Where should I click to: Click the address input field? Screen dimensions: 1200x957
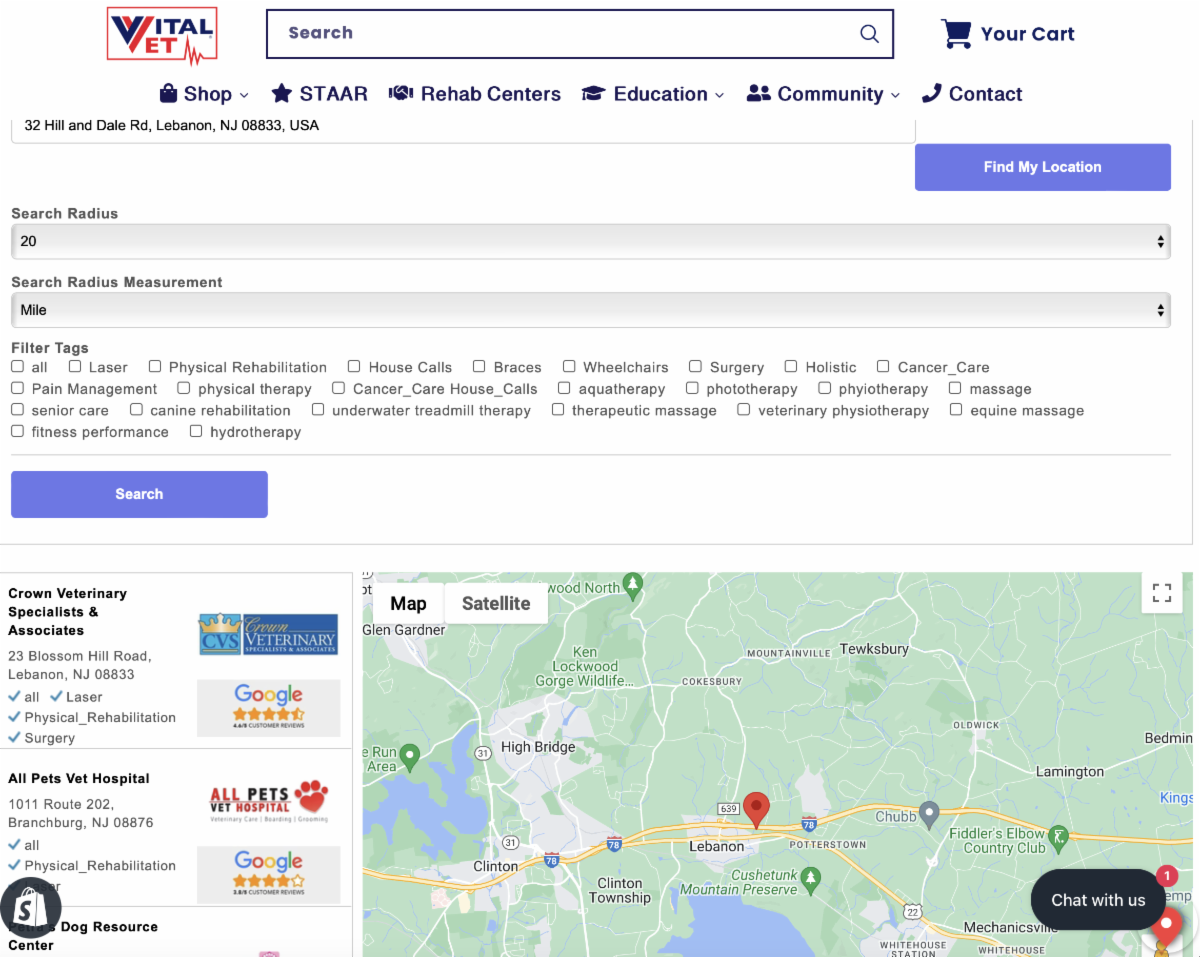[462, 127]
